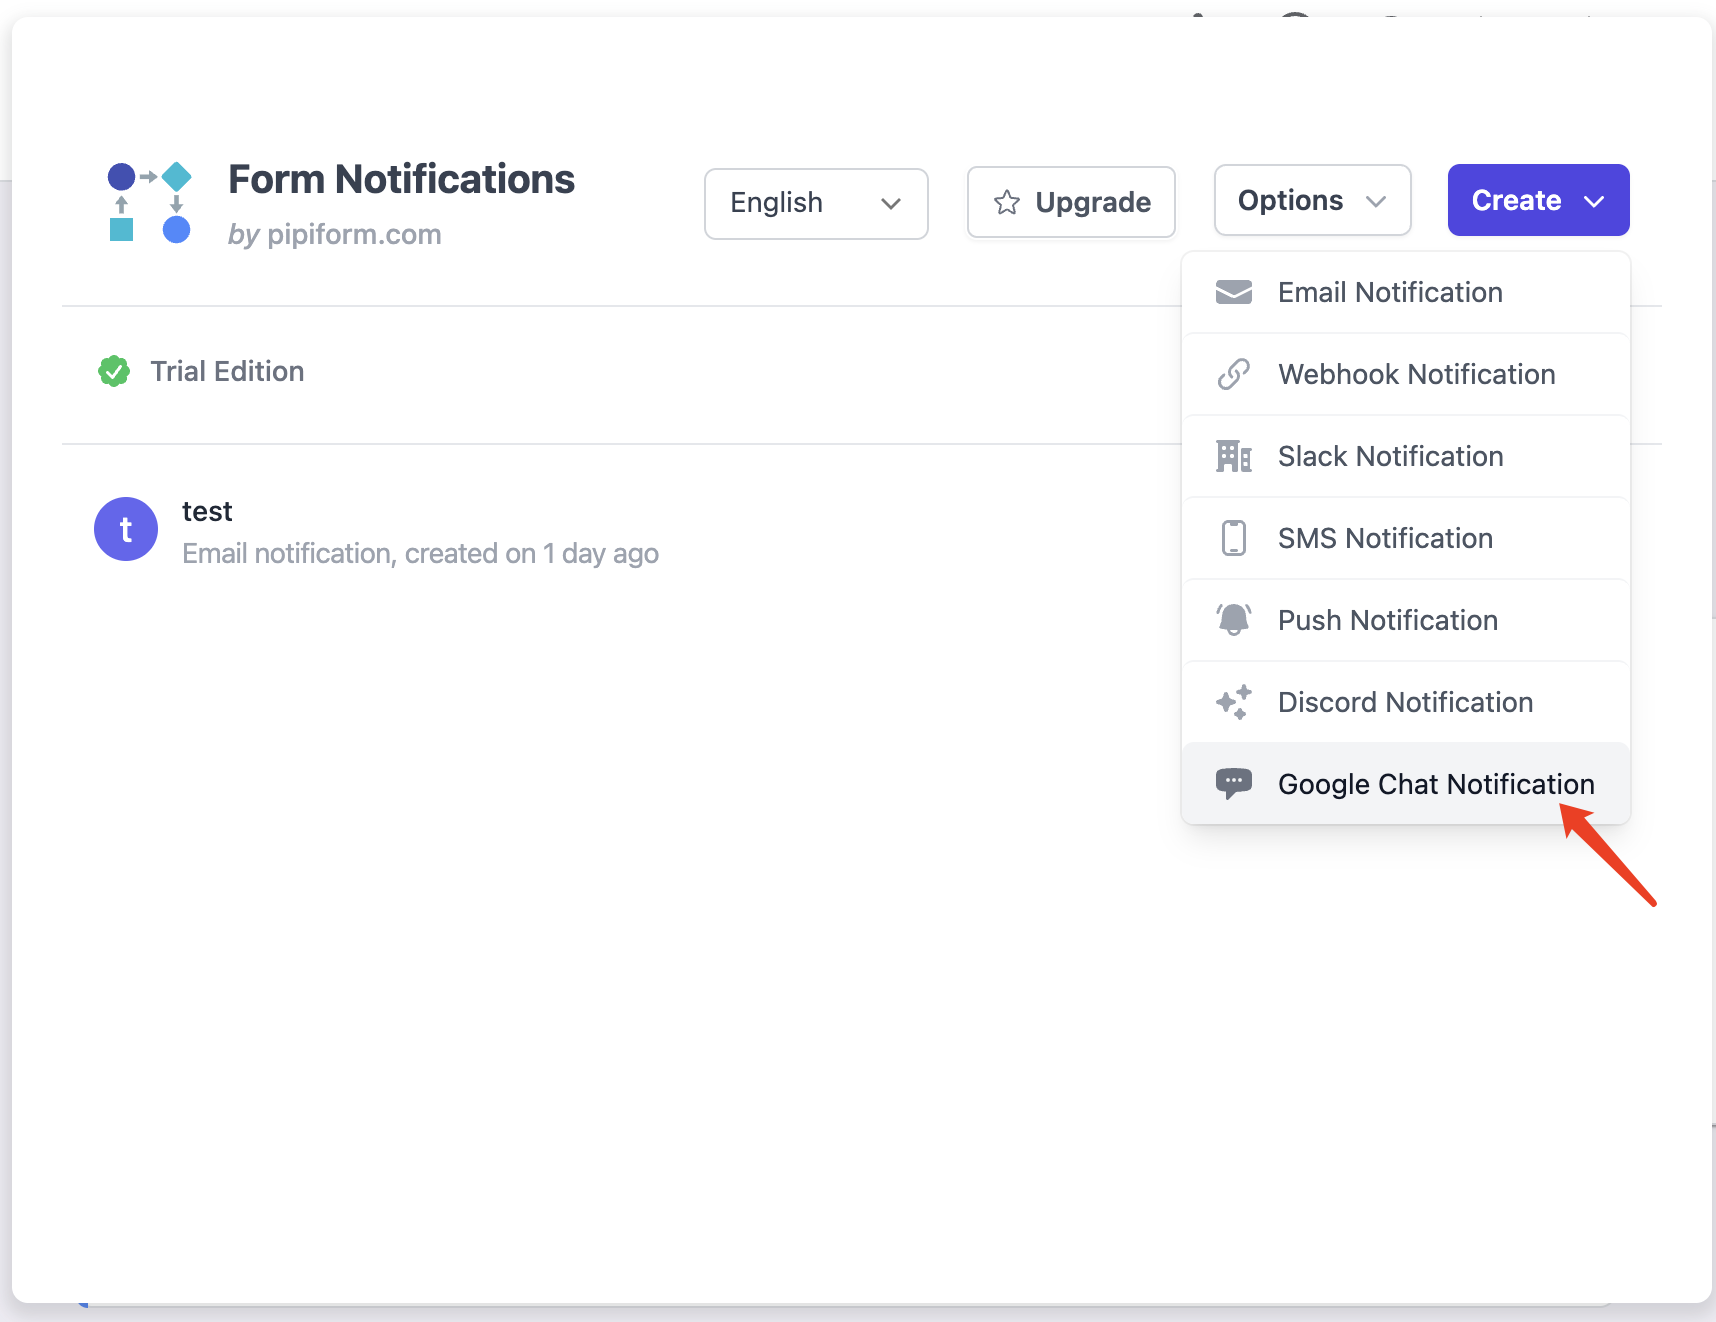
Task: Select the Push Notification bell icon
Action: [x=1234, y=620]
